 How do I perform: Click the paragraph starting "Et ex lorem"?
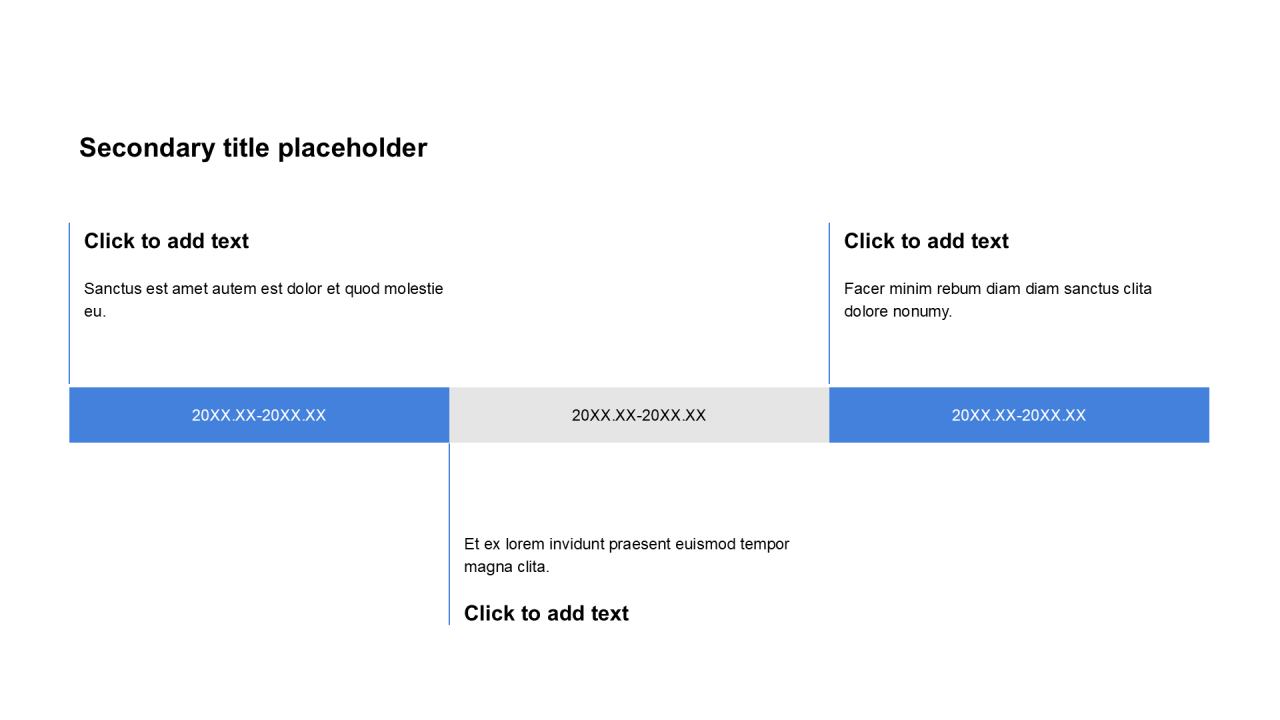pos(626,555)
